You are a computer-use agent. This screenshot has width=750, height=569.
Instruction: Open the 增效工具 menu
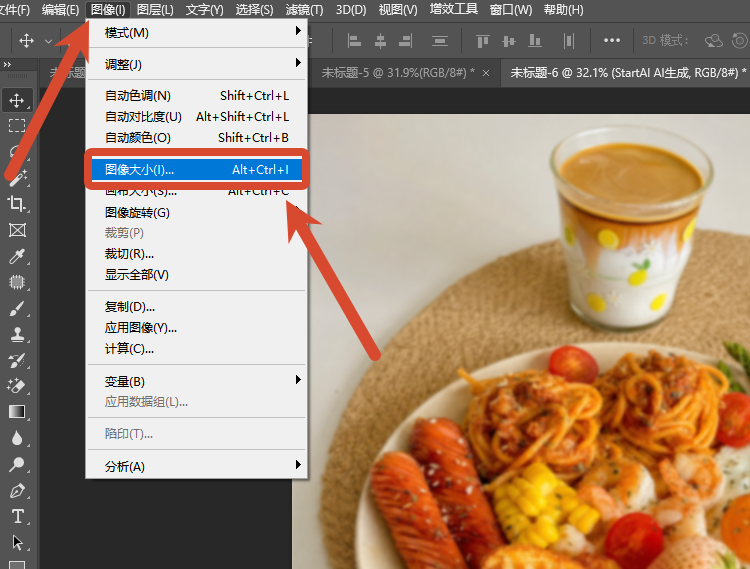pyautogui.click(x=453, y=9)
